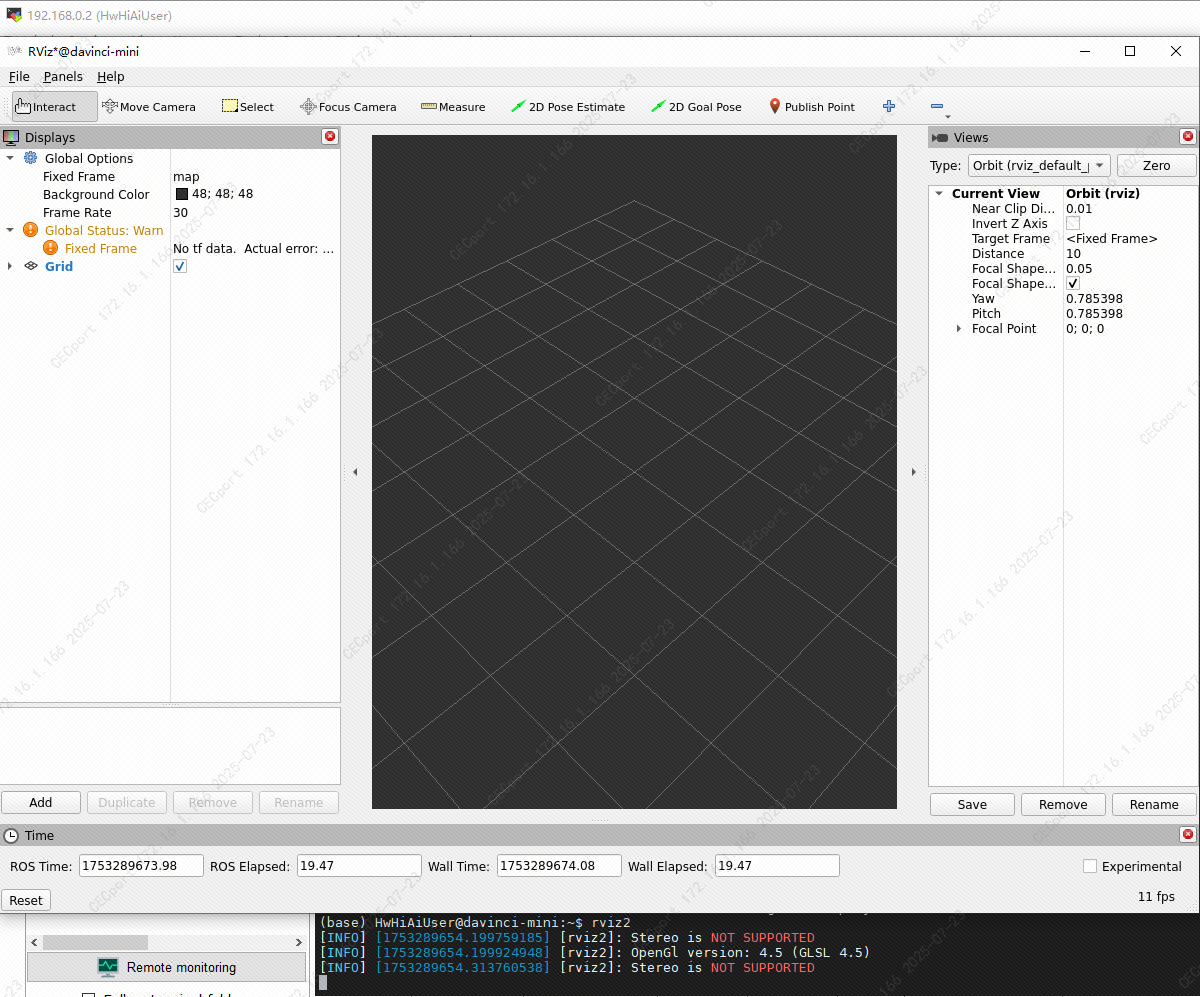Collapse the Global Status tree node
Image resolution: width=1200 pixels, height=997 pixels.
click(x=10, y=230)
